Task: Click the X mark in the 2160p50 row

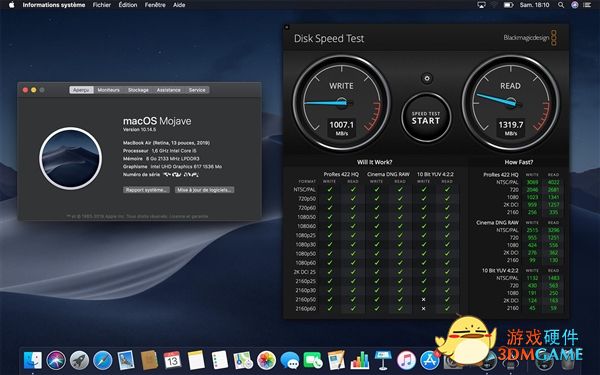Action: (423, 300)
